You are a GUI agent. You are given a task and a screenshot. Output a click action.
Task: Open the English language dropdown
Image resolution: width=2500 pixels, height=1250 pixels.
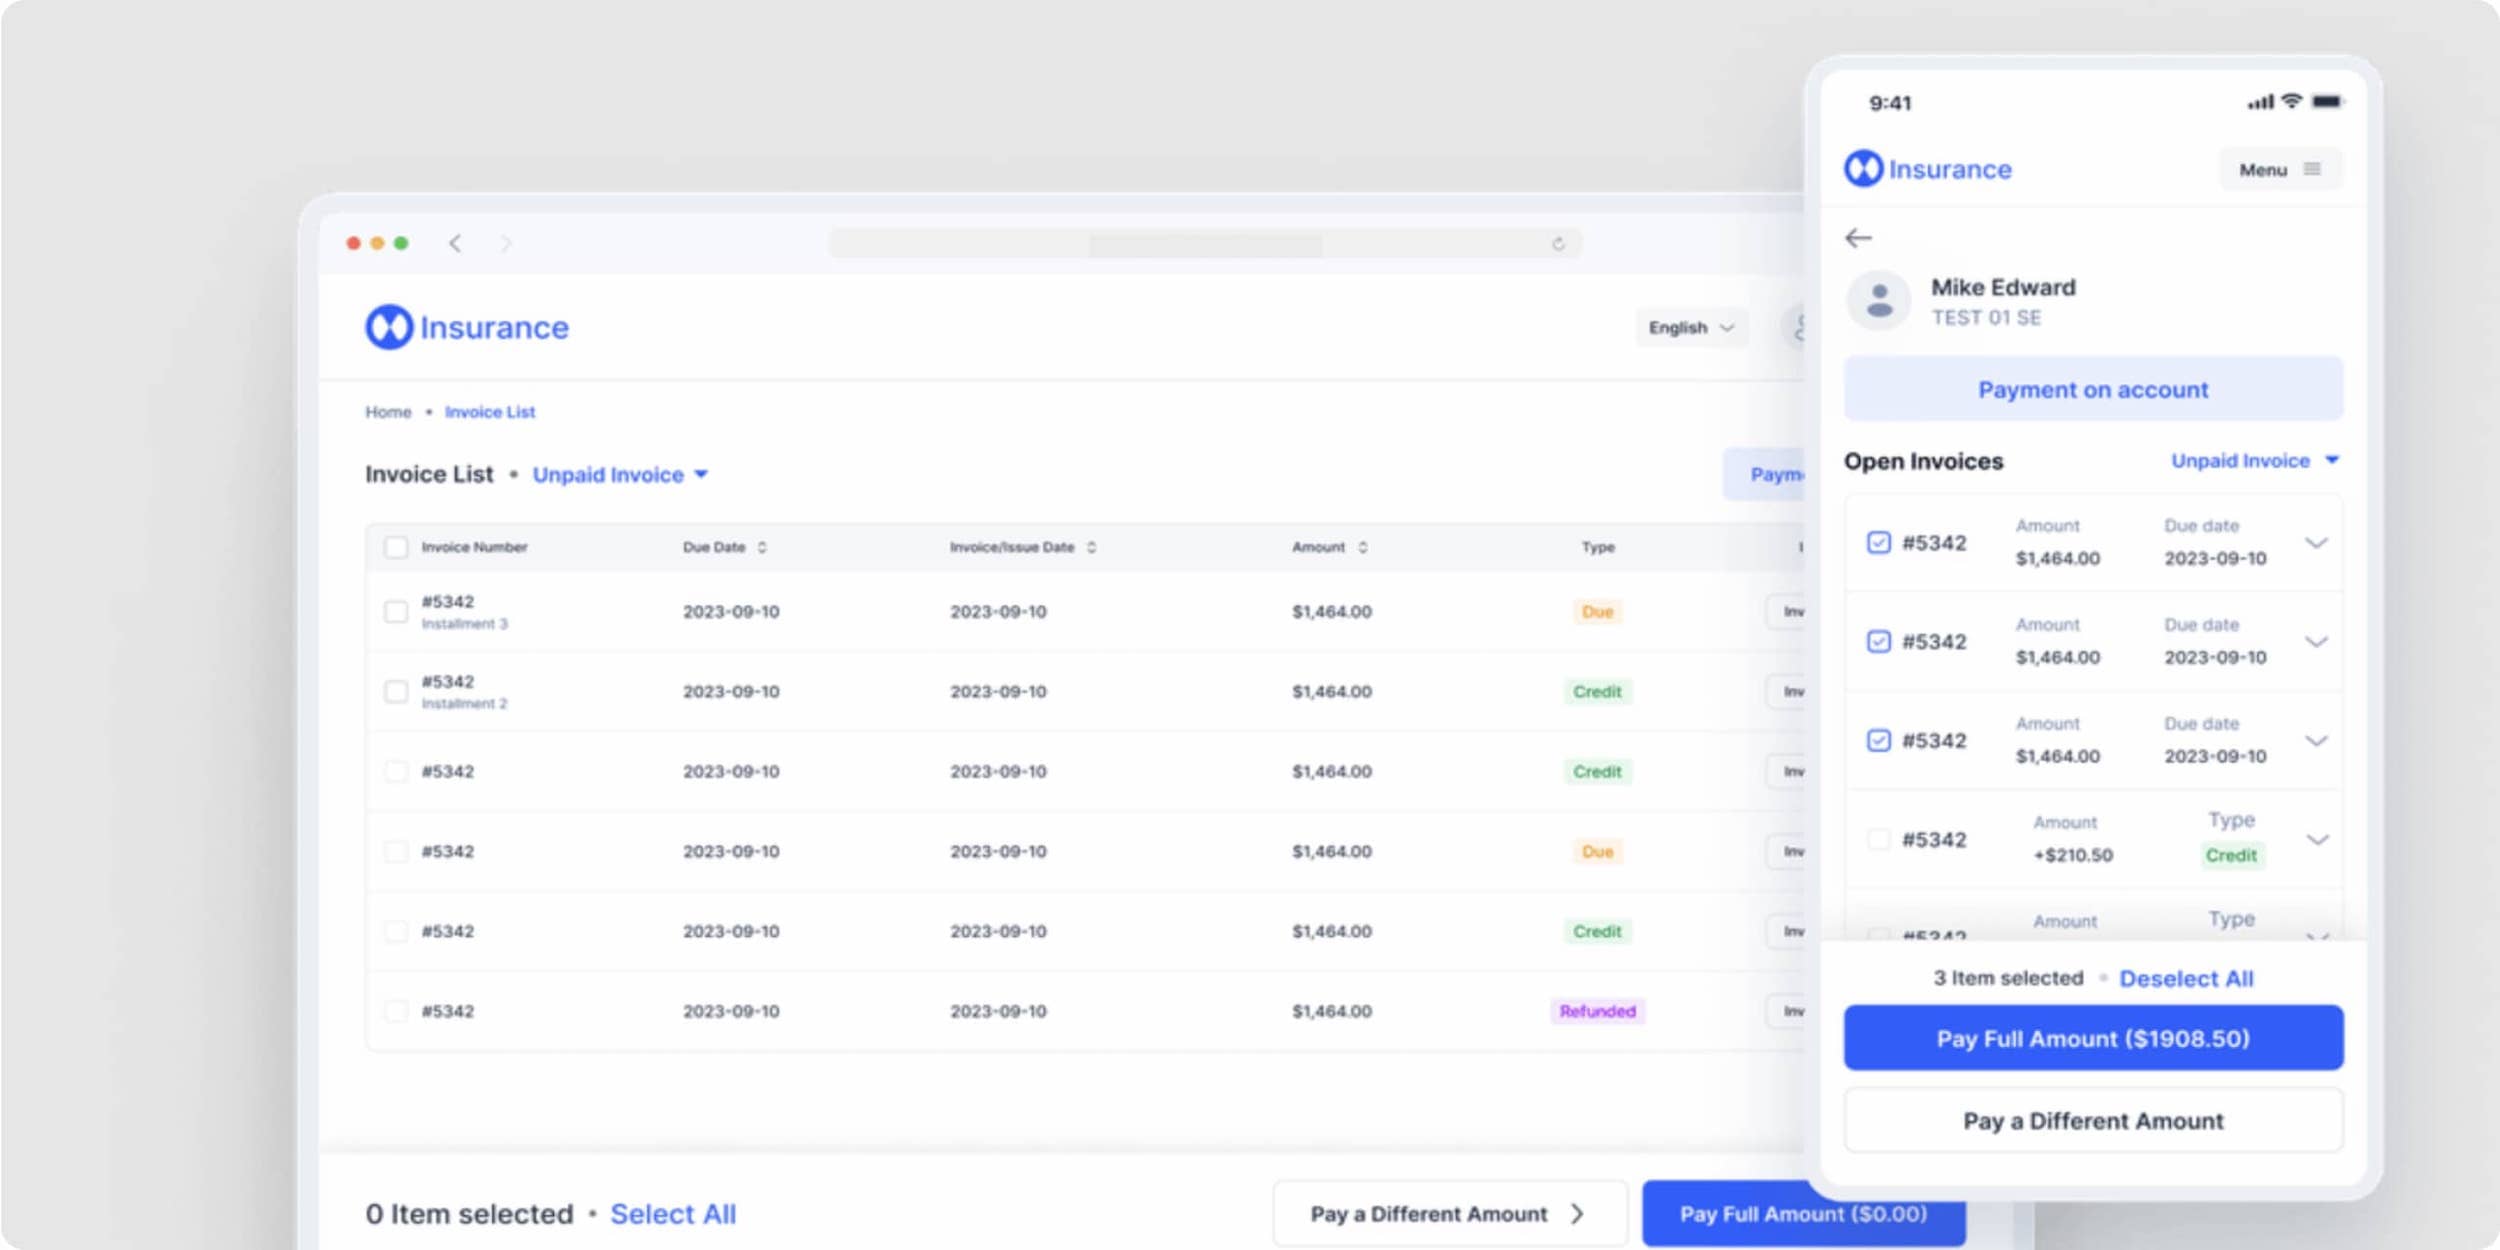(x=1691, y=328)
